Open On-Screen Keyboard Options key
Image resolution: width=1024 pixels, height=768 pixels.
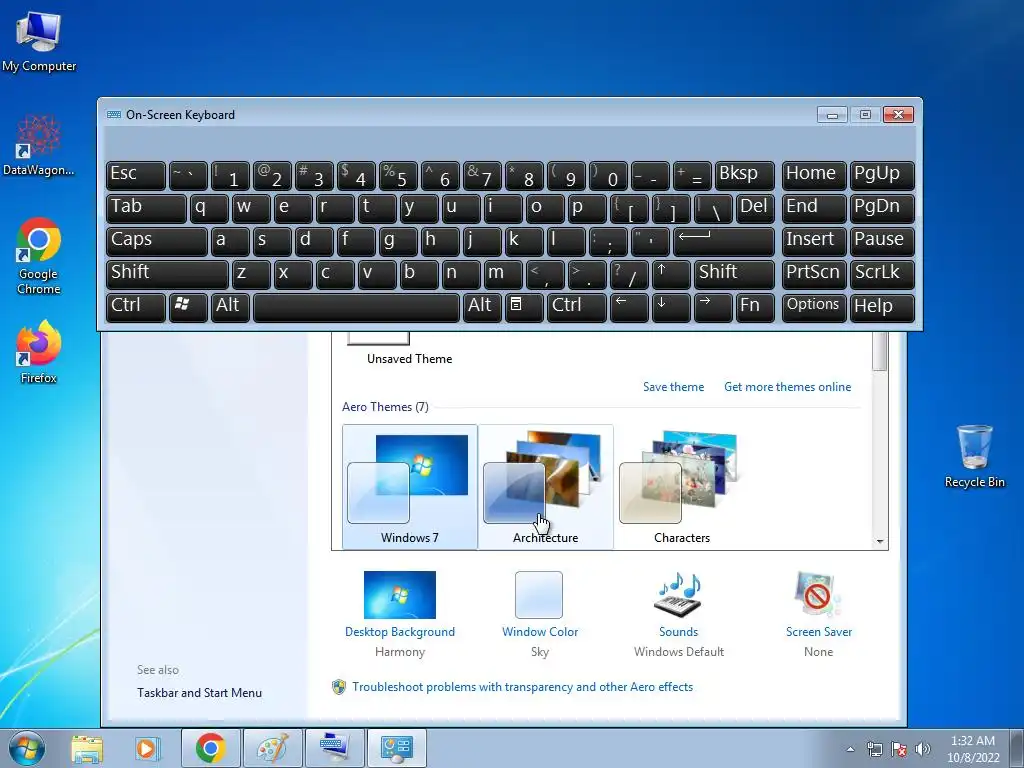tap(814, 307)
